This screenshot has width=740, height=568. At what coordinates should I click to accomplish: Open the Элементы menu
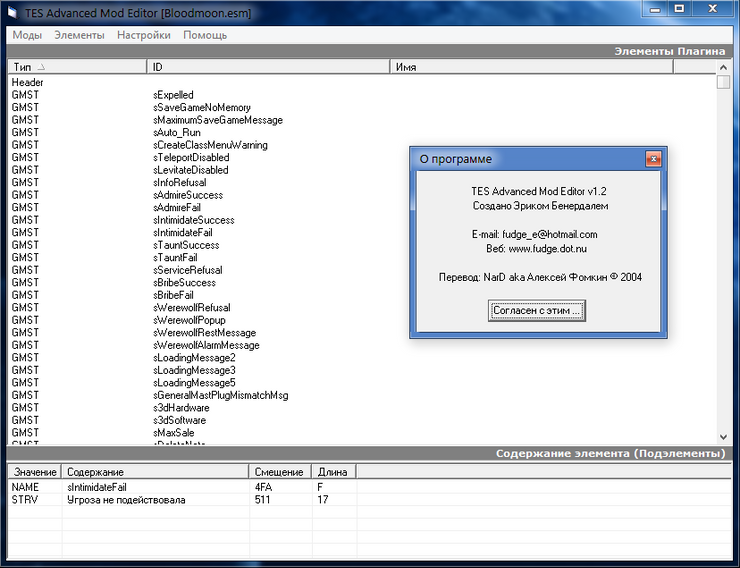coord(79,35)
